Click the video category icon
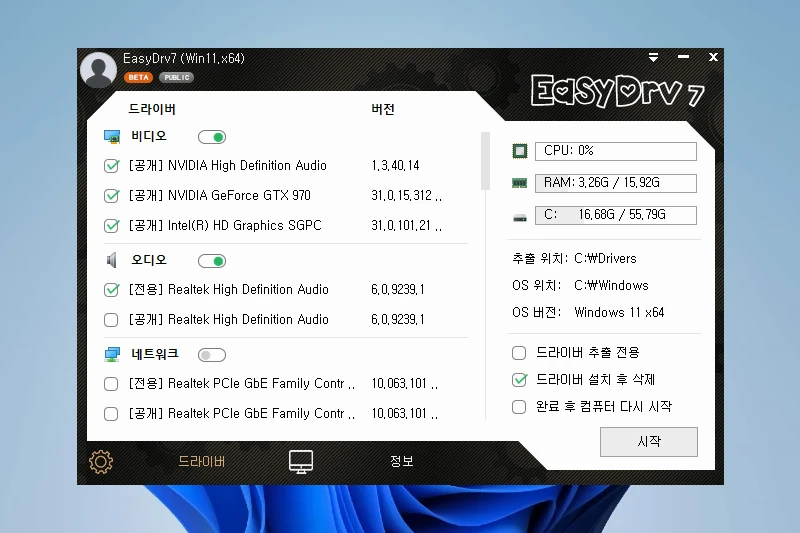The width and height of the screenshot is (800, 533). [x=112, y=137]
